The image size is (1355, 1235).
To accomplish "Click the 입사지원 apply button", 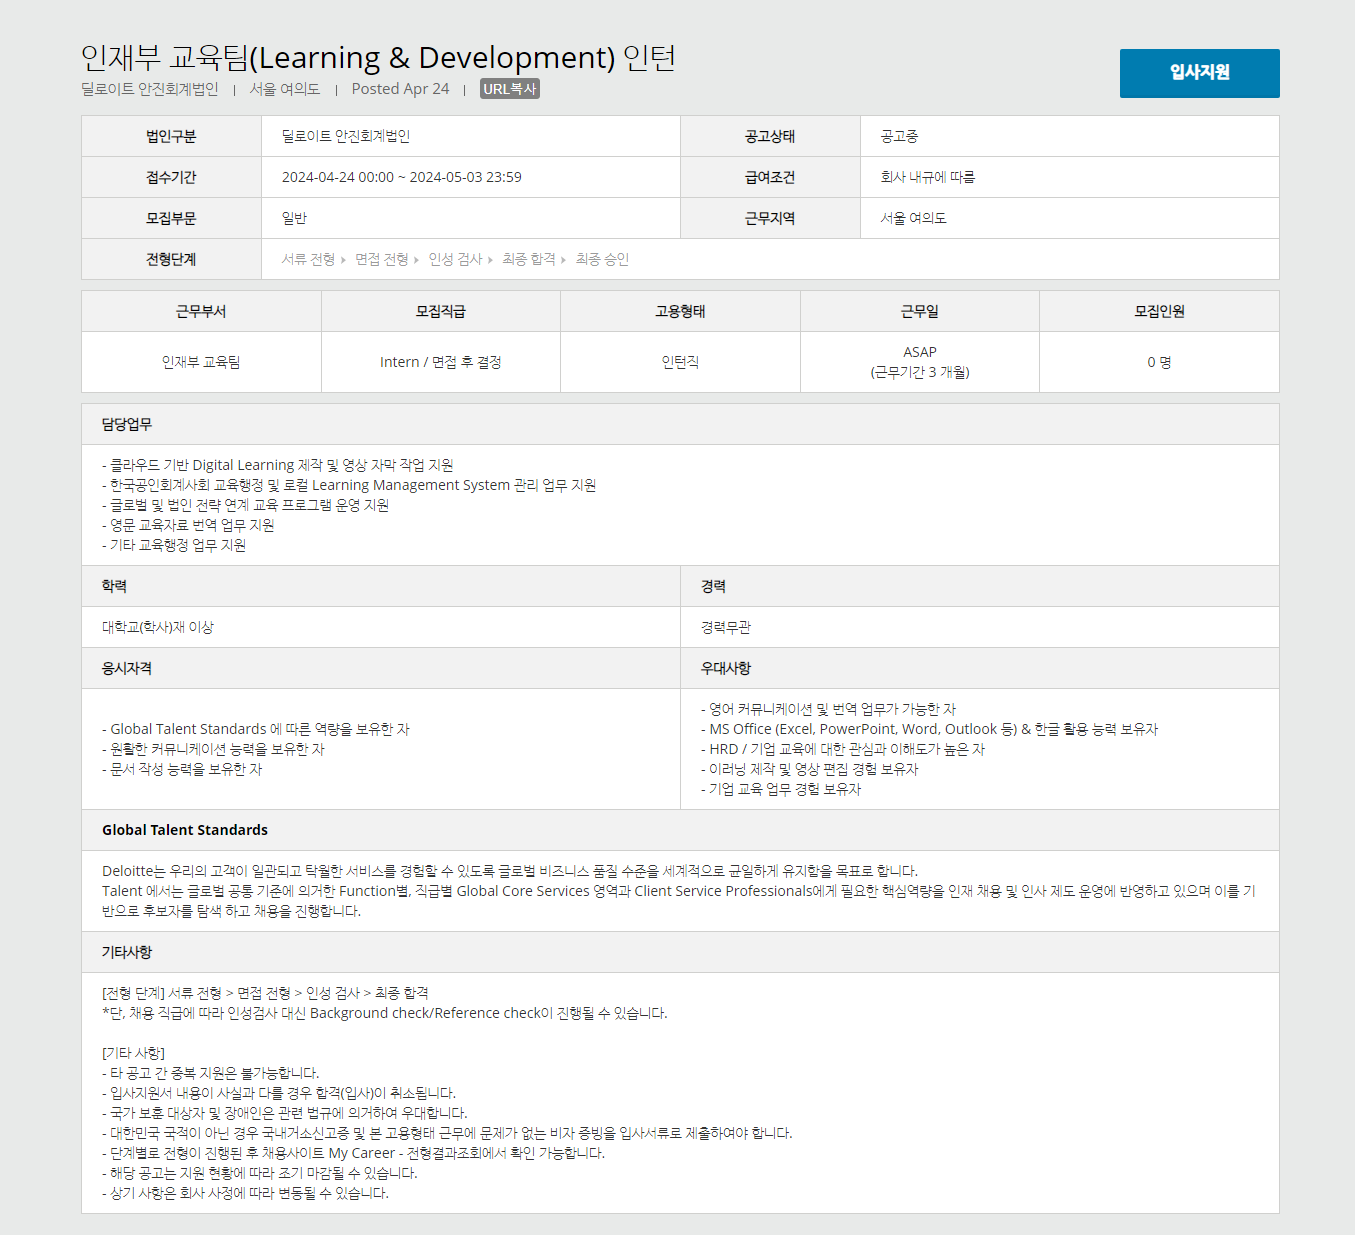I will pos(1199,73).
